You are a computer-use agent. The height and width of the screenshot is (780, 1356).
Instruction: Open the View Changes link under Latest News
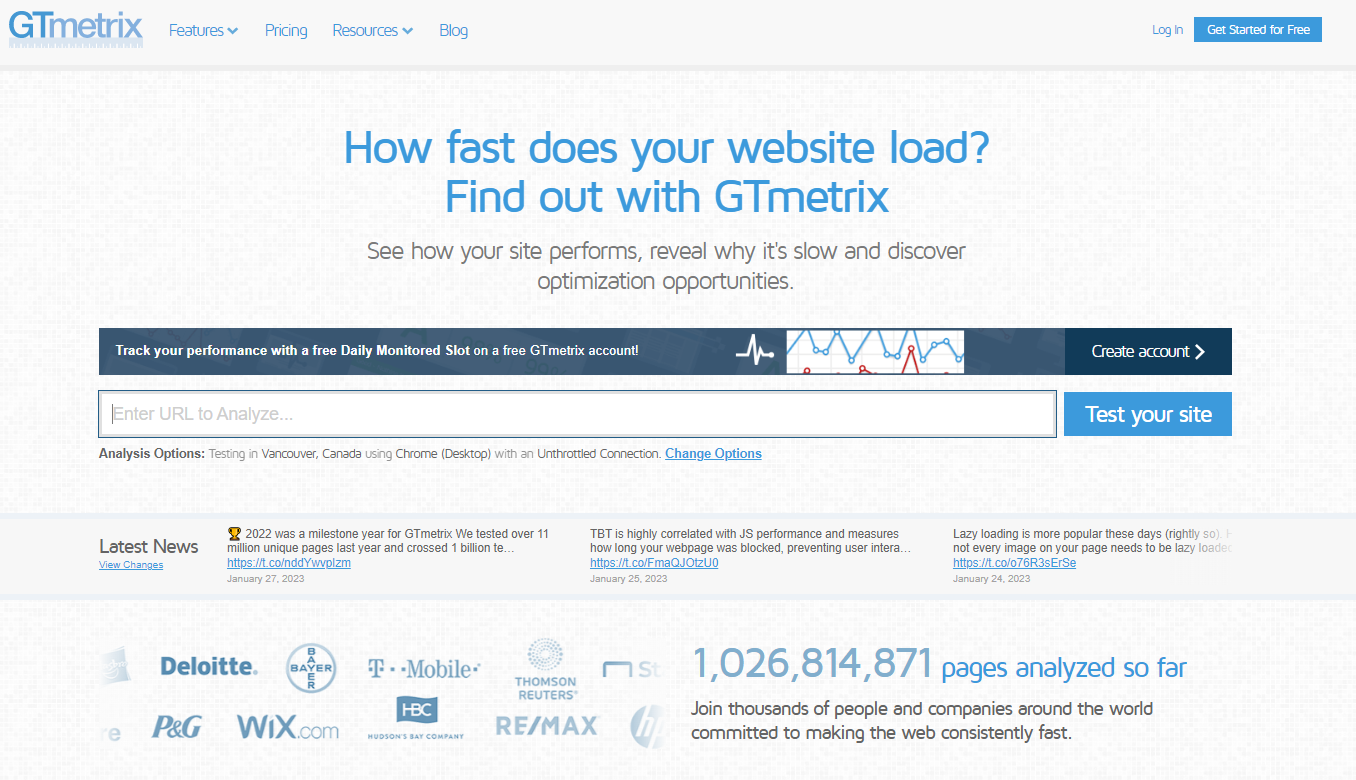pyautogui.click(x=131, y=565)
